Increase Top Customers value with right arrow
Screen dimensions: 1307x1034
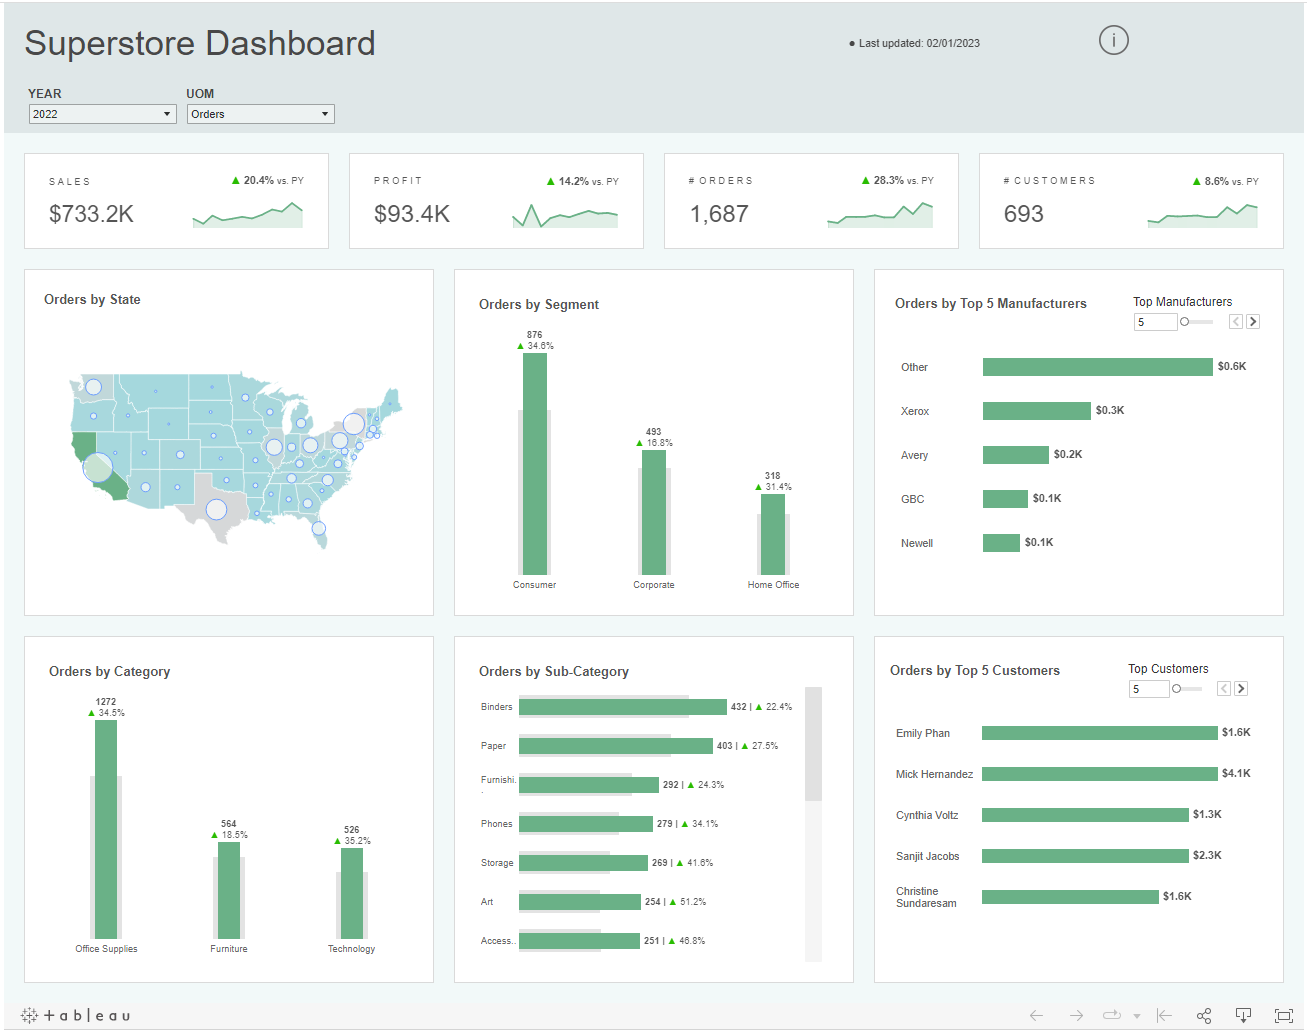click(x=1241, y=689)
